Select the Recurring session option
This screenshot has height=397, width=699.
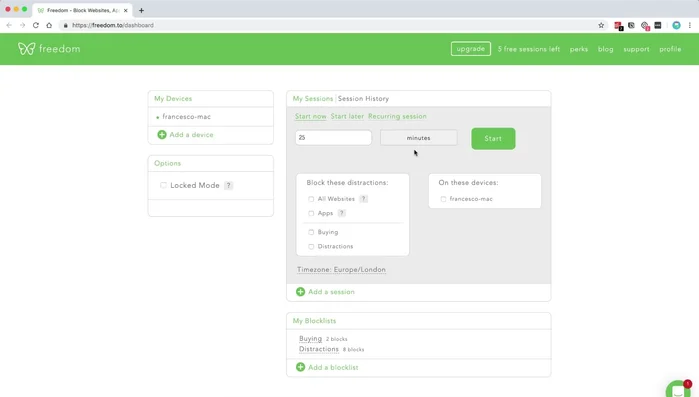pos(397,116)
